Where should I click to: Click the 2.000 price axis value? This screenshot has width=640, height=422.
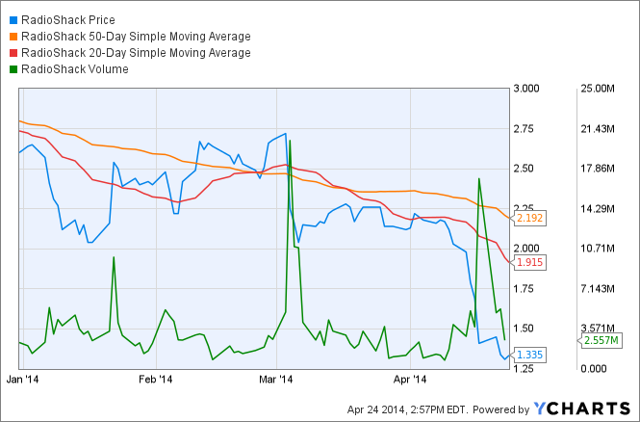pyautogui.click(x=527, y=249)
